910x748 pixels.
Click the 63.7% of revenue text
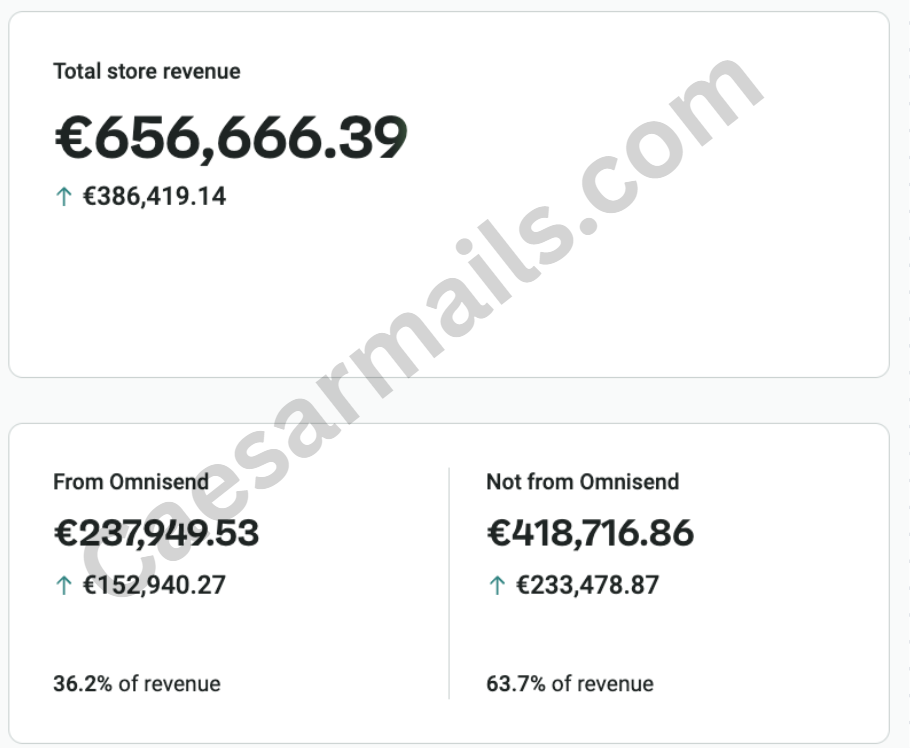pos(570,684)
